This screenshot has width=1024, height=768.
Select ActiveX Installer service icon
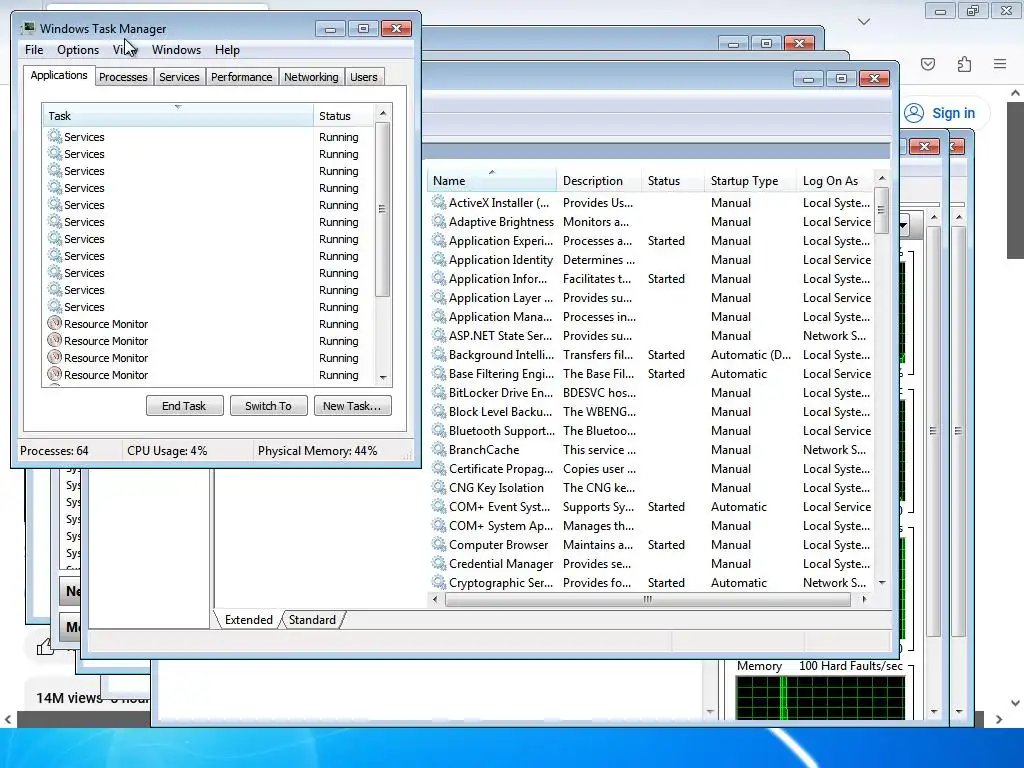439,202
